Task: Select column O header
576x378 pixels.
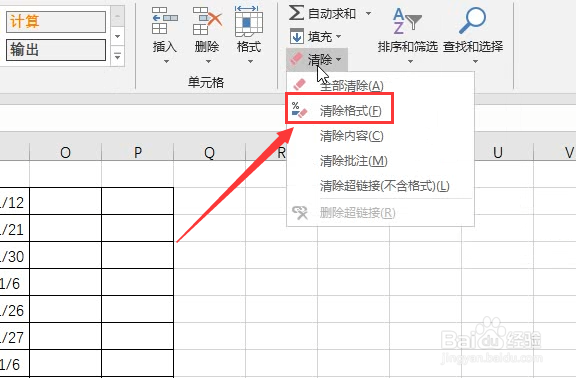Action: tap(65, 152)
